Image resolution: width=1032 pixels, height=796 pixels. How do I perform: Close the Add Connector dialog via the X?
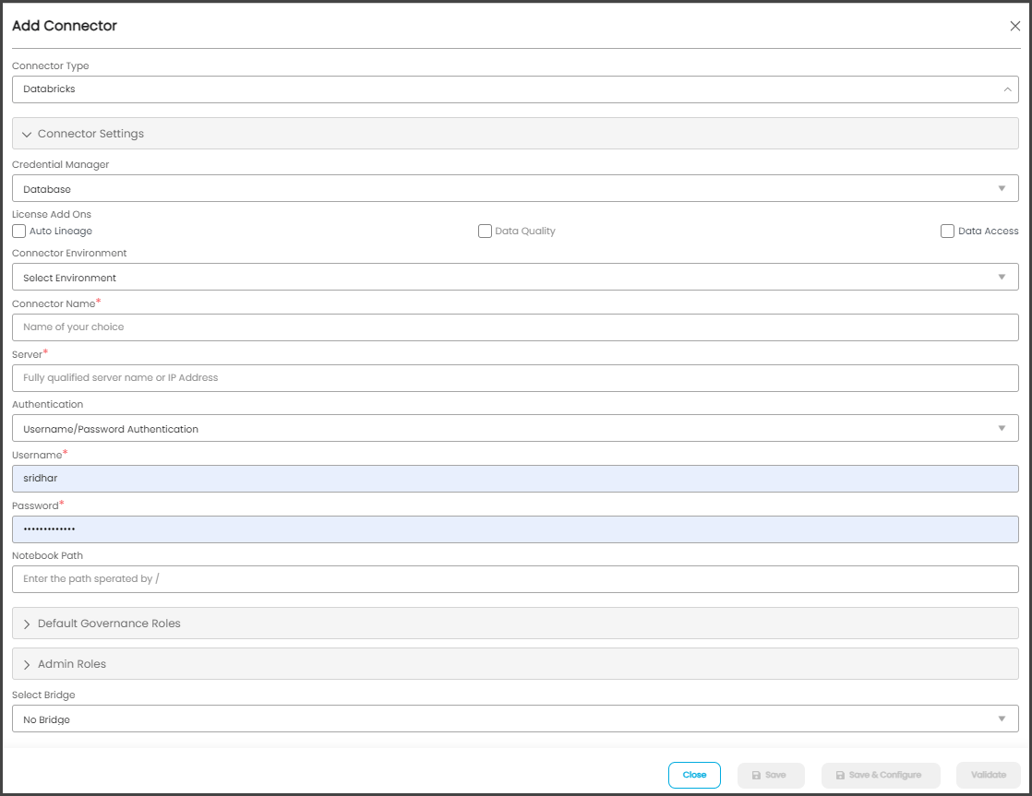1014,25
